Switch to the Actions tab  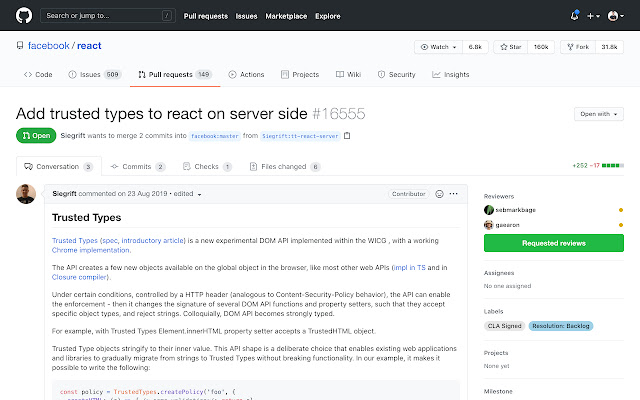pos(246,75)
